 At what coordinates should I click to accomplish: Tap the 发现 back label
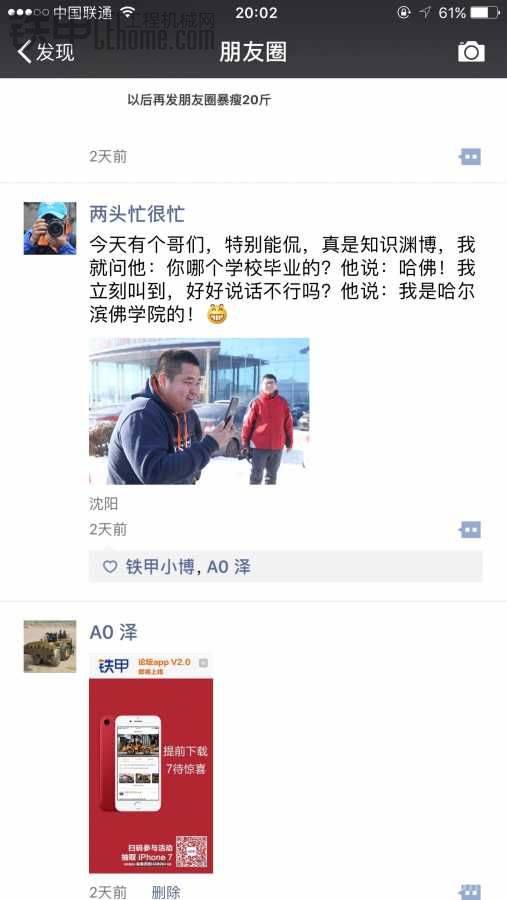point(55,52)
